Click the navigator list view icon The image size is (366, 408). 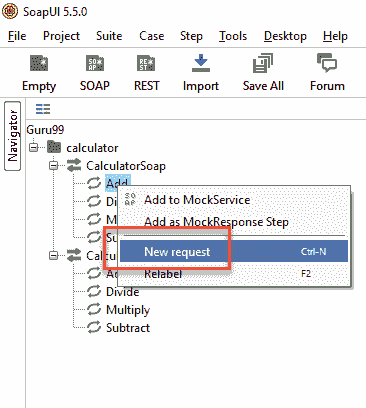[43, 109]
